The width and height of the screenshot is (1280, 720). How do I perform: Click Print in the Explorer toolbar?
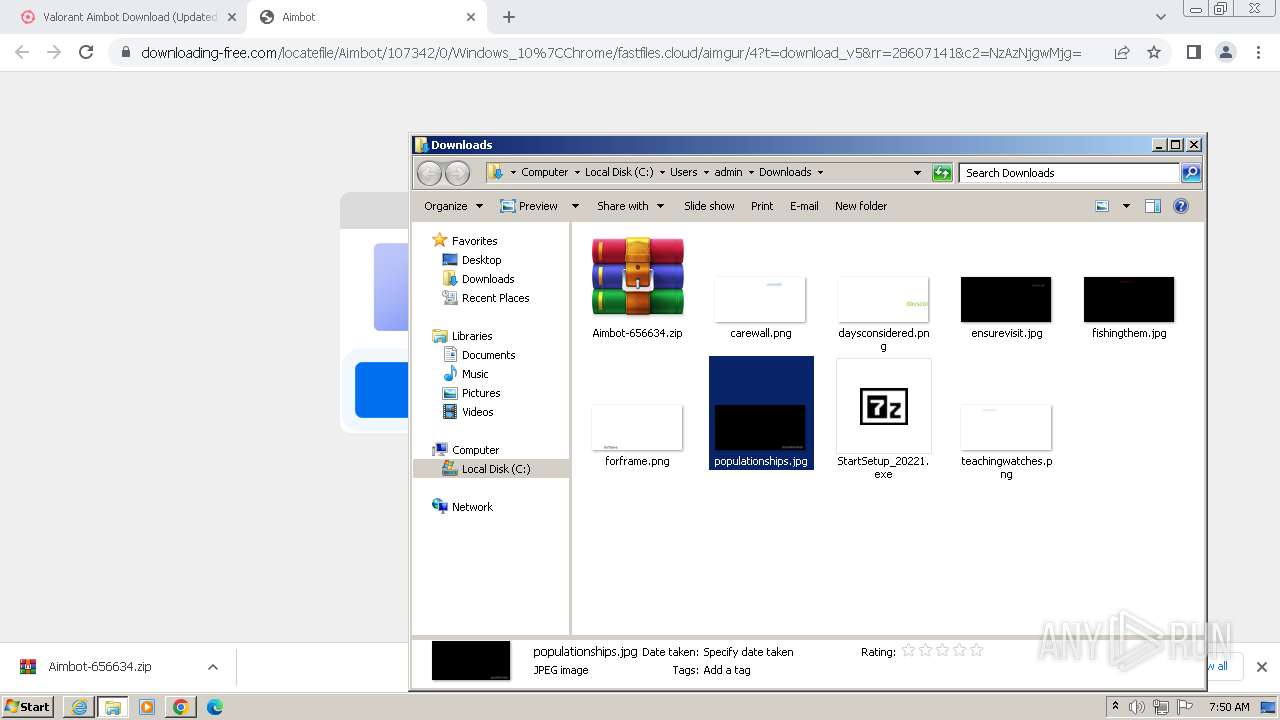click(x=762, y=206)
